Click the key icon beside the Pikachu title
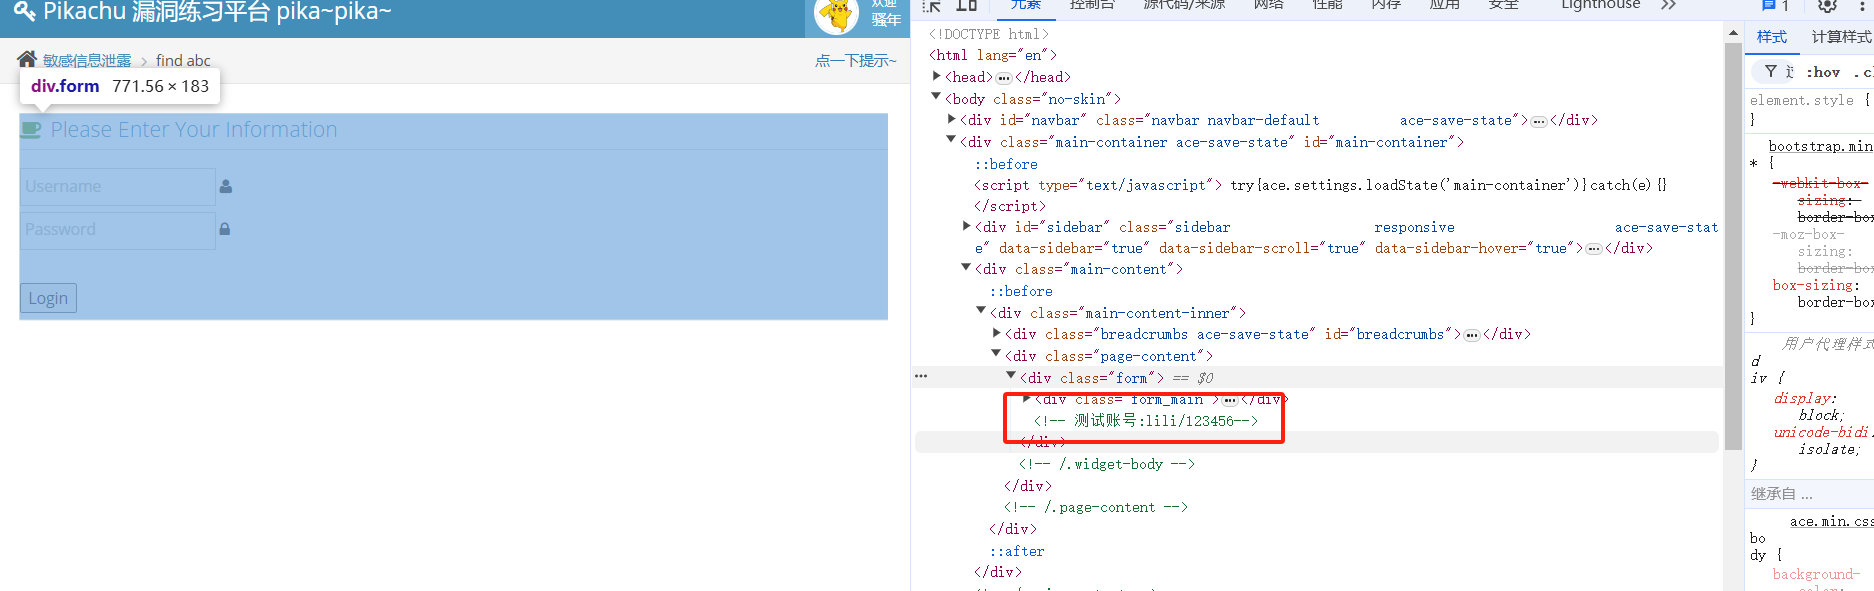 click(x=24, y=11)
